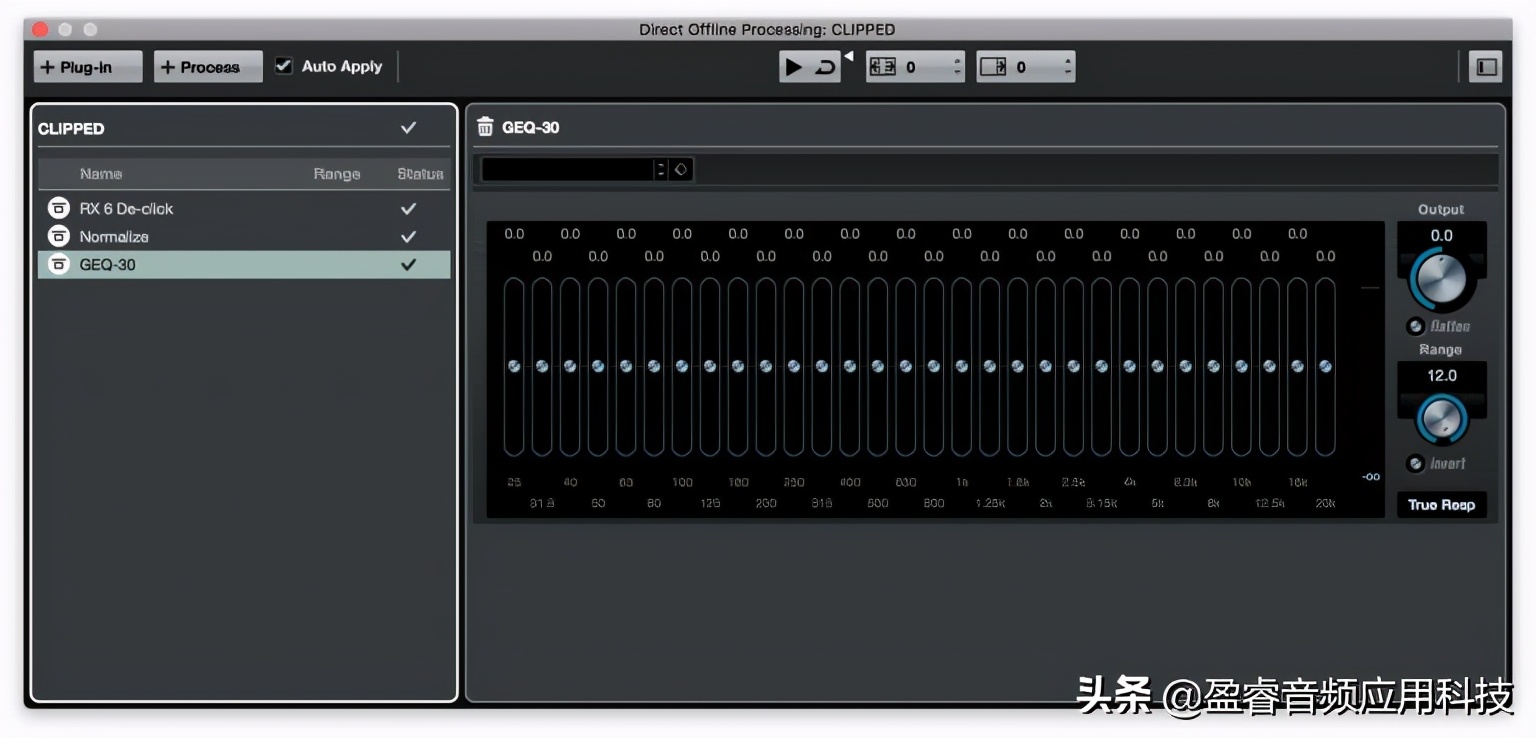Open the True Resp mode selector

click(1441, 505)
